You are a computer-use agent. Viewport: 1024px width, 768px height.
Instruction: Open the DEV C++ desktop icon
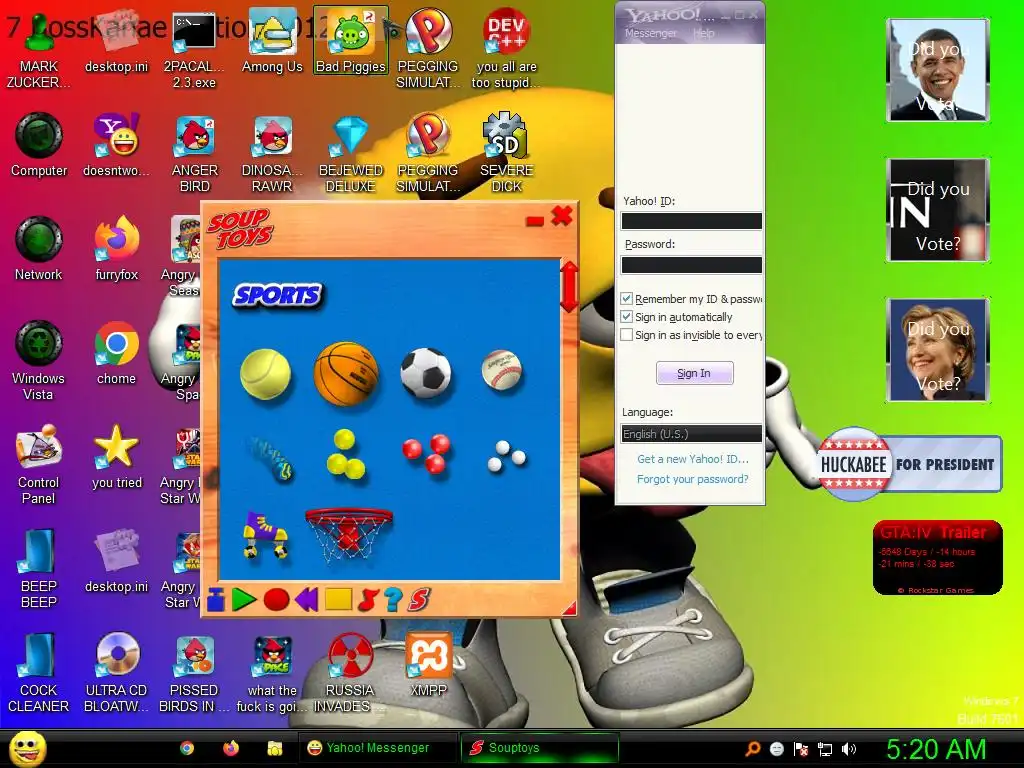click(506, 48)
